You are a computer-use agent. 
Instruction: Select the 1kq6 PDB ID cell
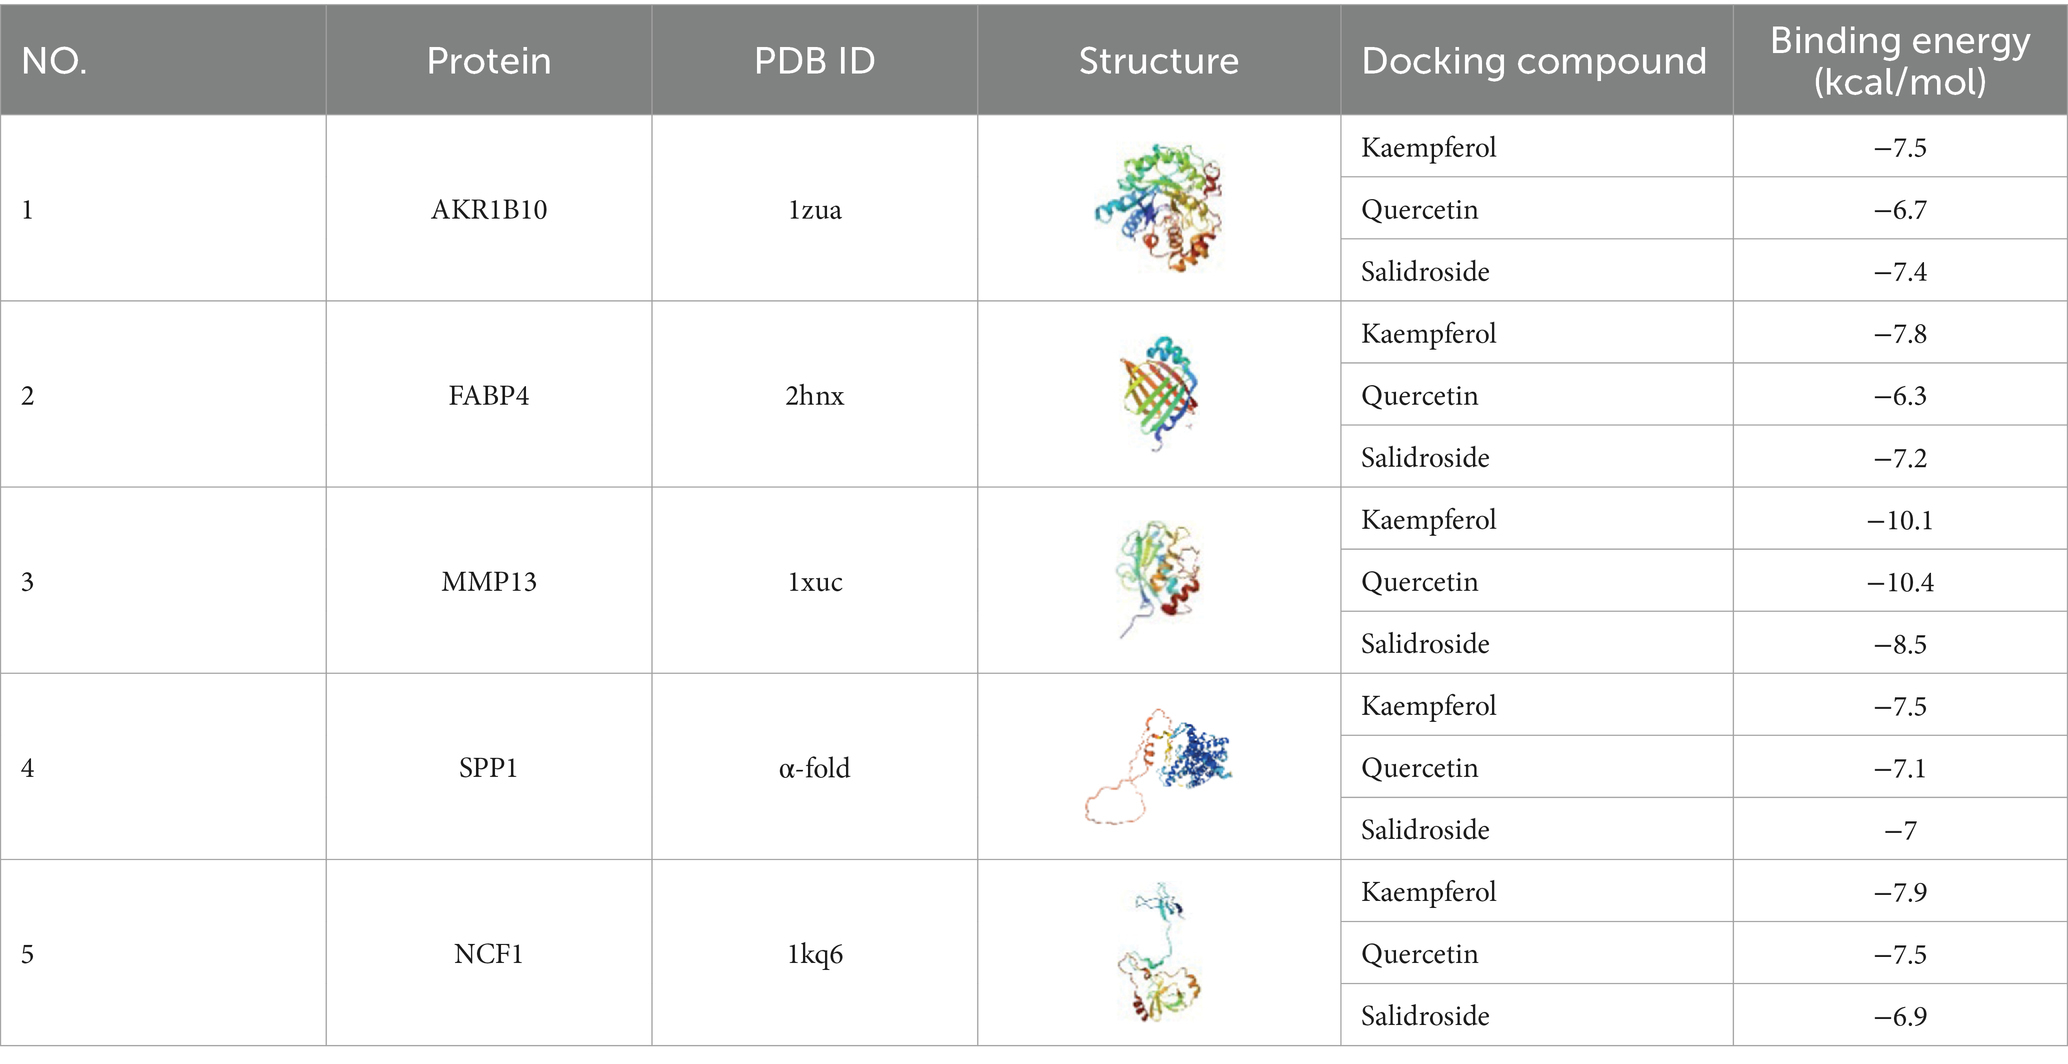pyautogui.click(x=814, y=953)
